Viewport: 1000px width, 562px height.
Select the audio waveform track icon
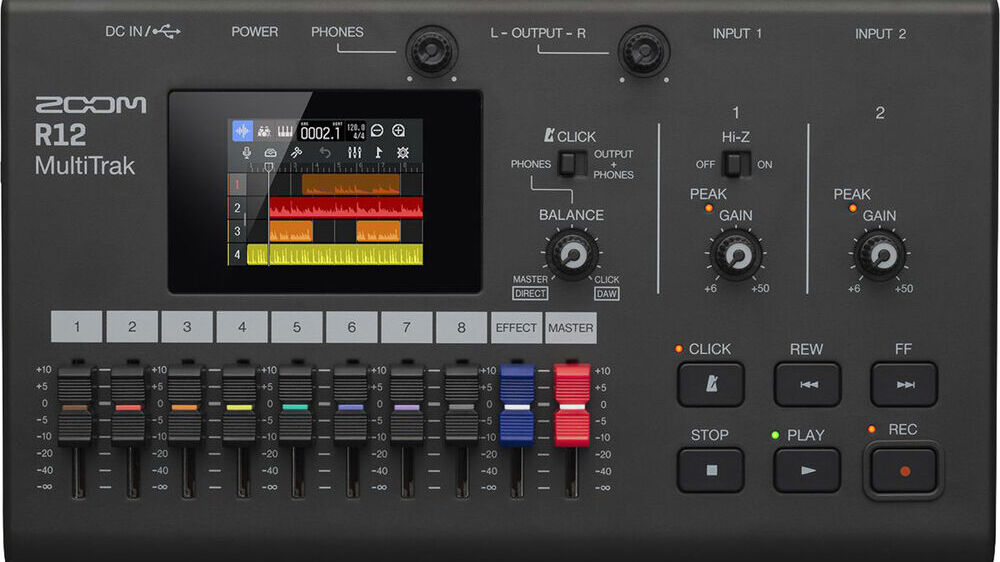point(242,131)
